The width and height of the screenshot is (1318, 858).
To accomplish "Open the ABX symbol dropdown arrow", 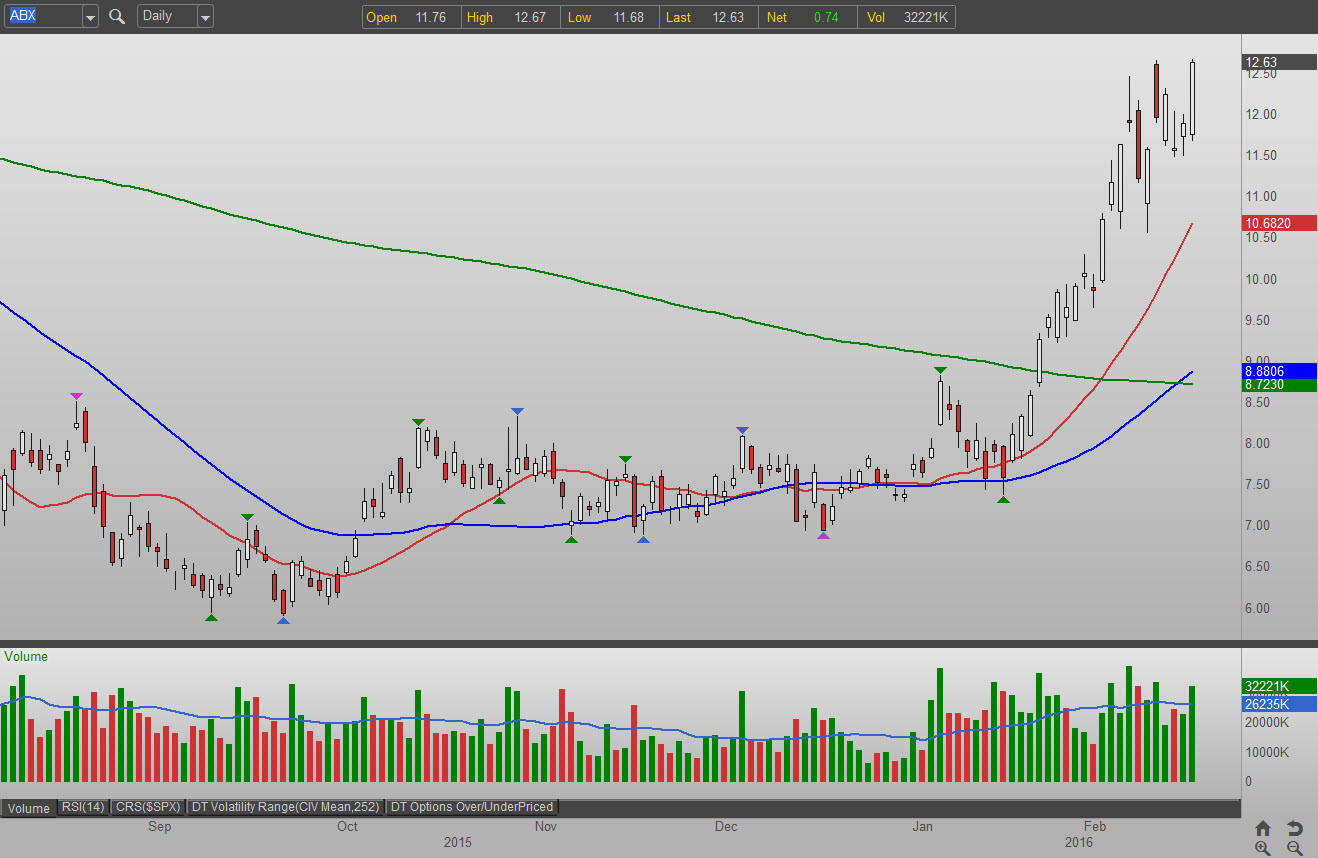I will 90,16.
